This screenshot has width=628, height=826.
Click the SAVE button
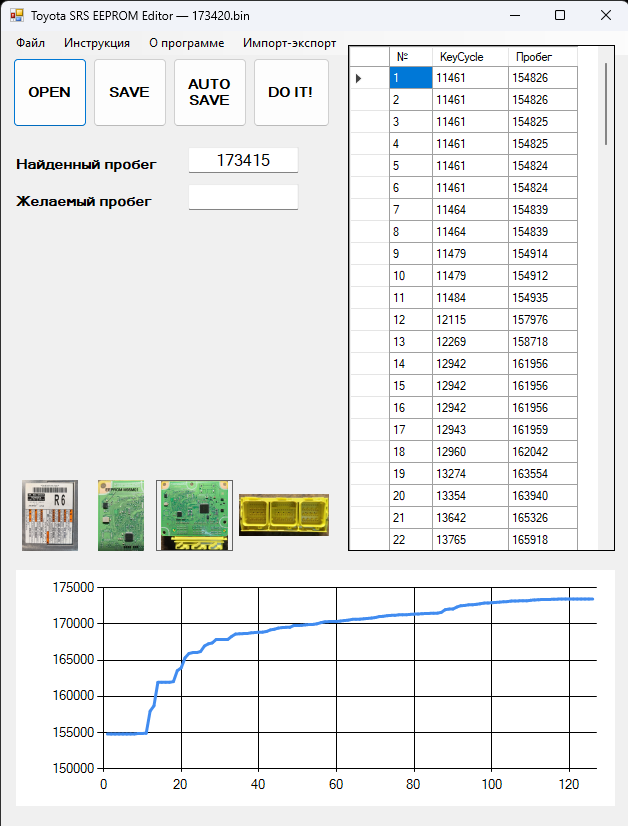[130, 92]
